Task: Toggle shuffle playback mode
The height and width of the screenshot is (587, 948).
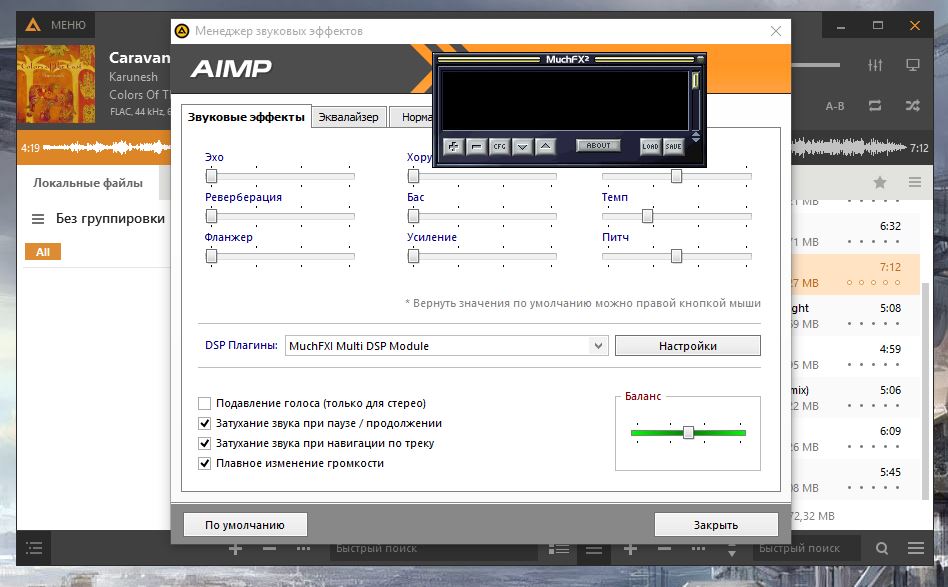Action: 912,105
